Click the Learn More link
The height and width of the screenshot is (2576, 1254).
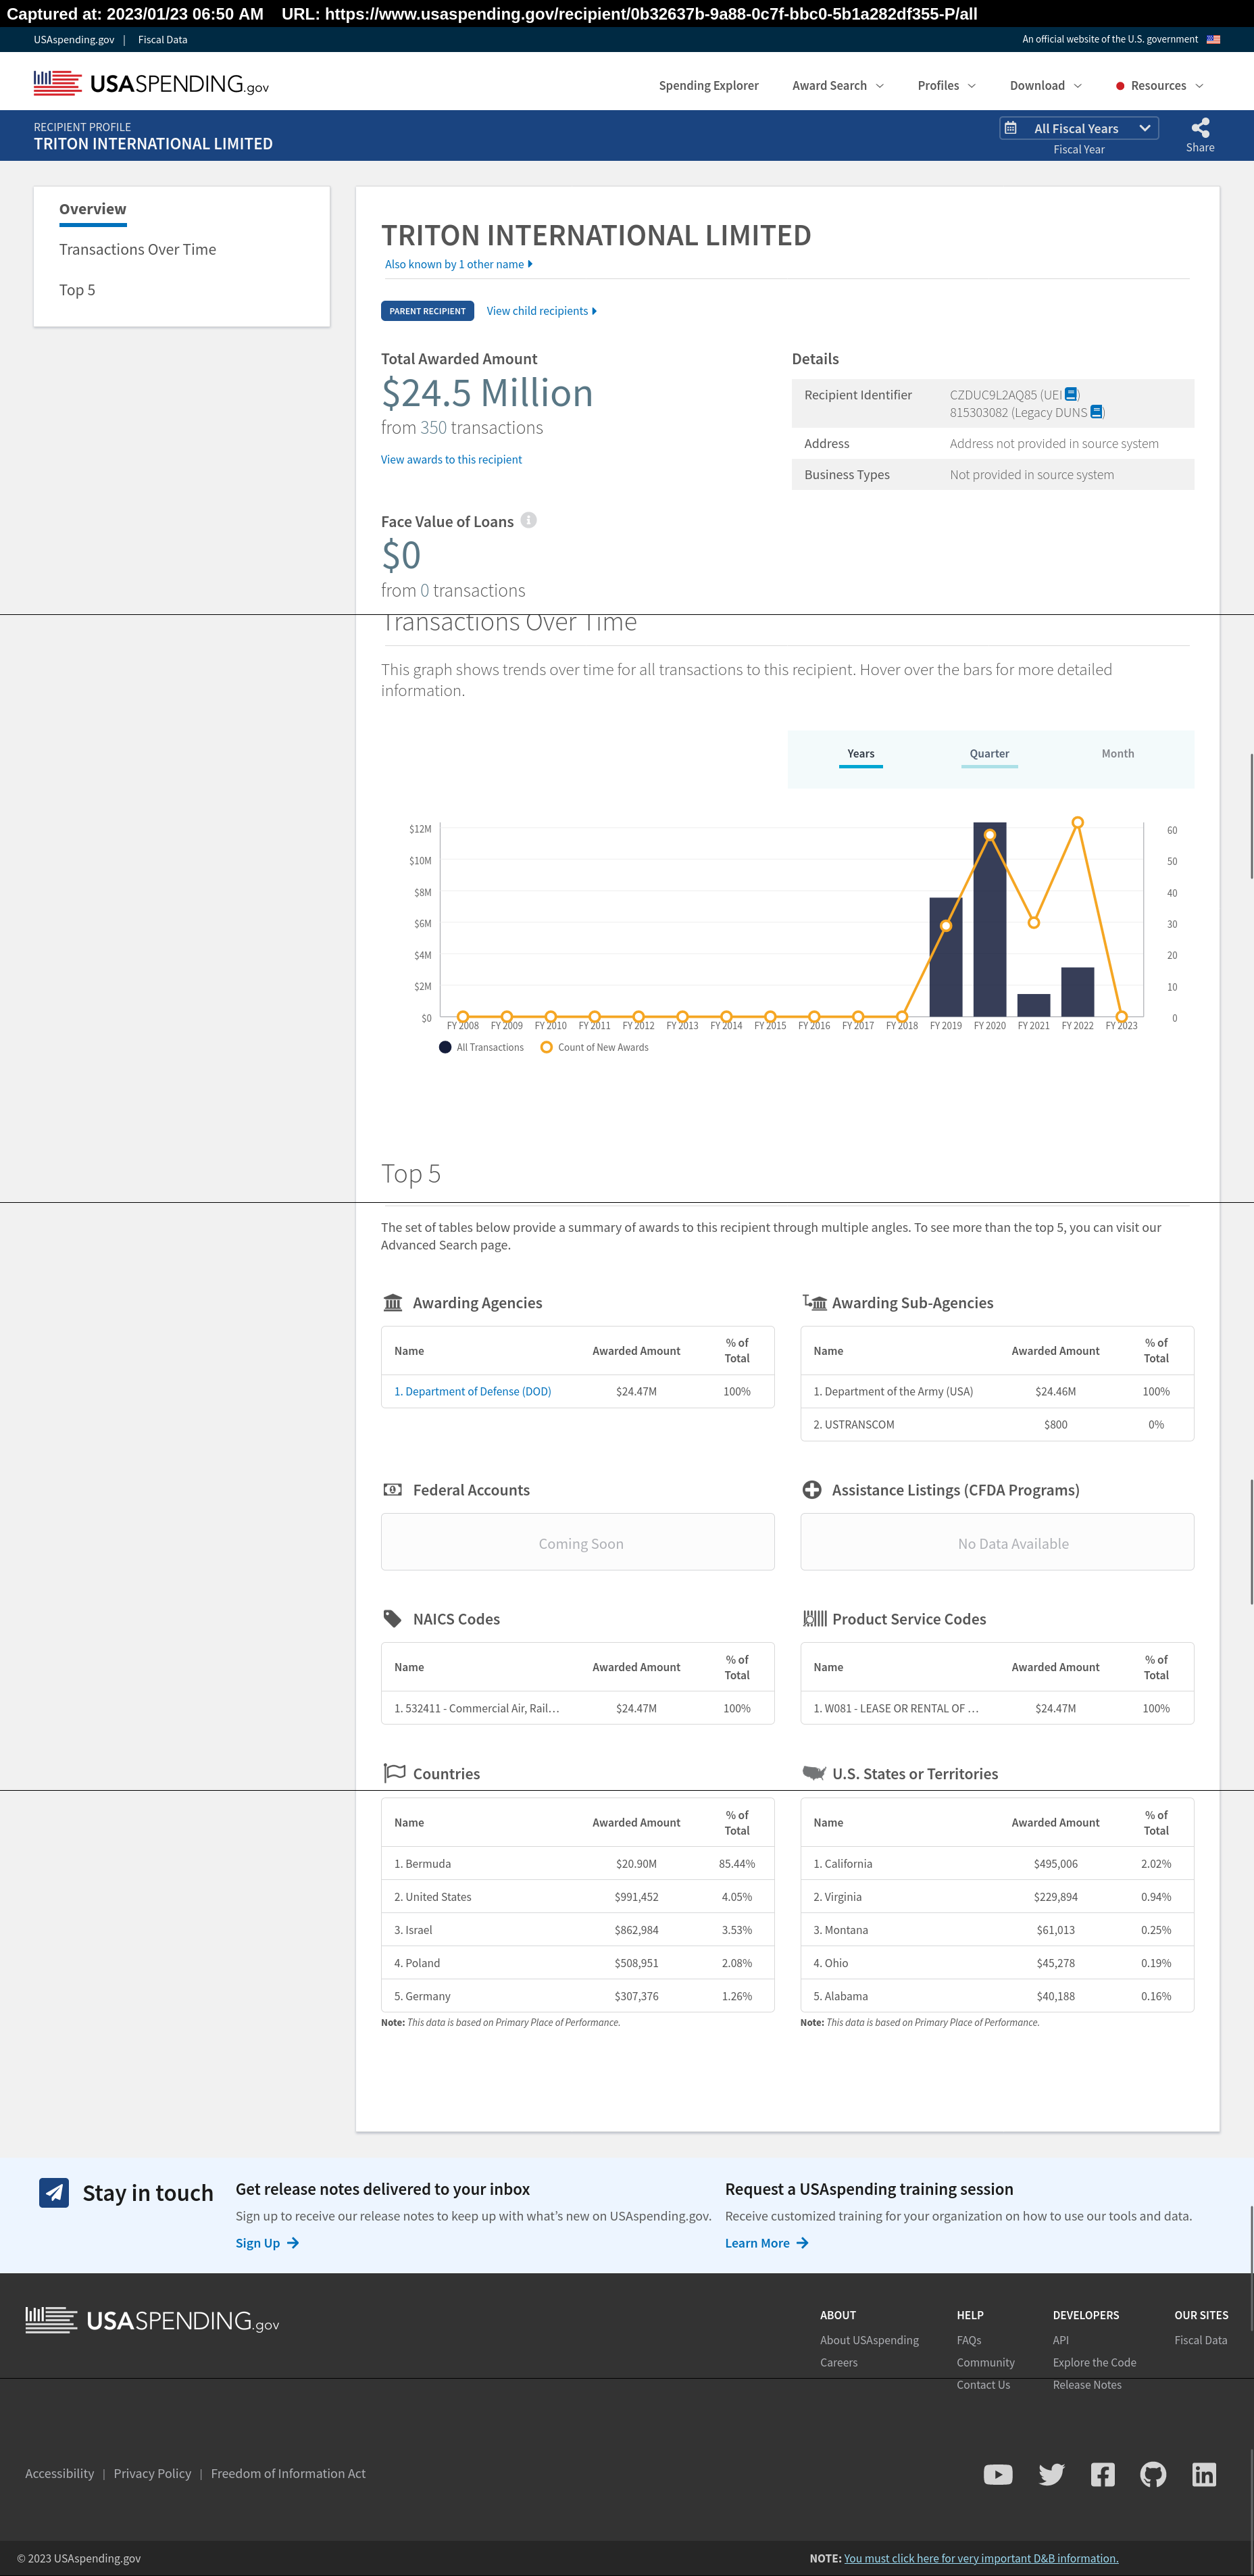766,2242
